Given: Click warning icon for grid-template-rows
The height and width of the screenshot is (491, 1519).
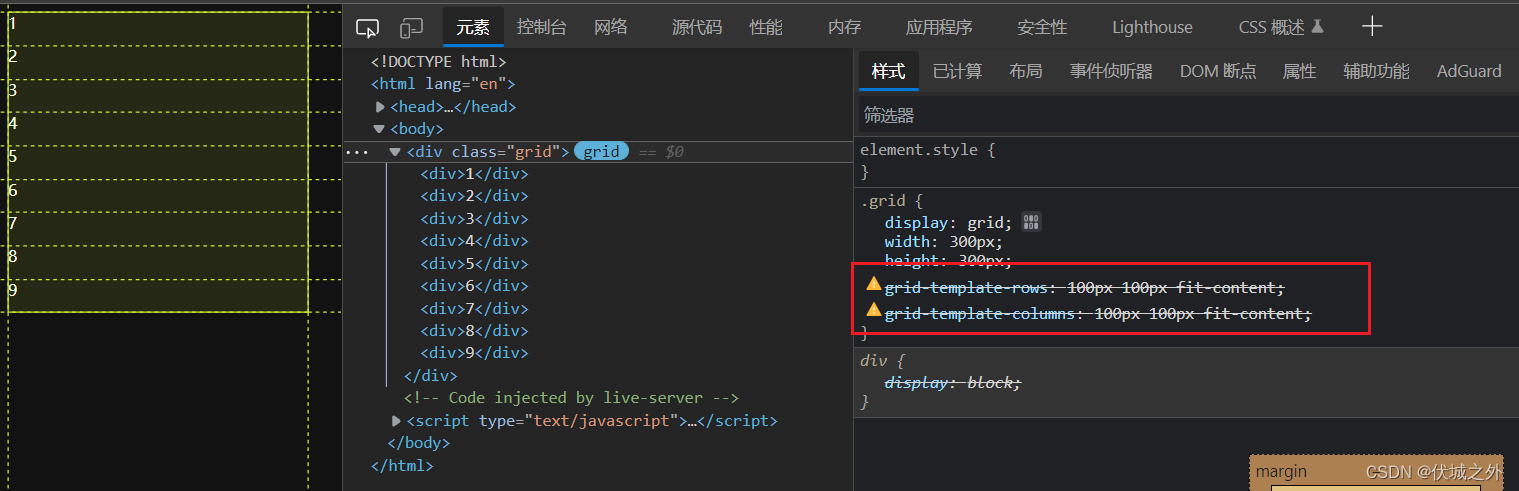Looking at the screenshot, I should 874,285.
